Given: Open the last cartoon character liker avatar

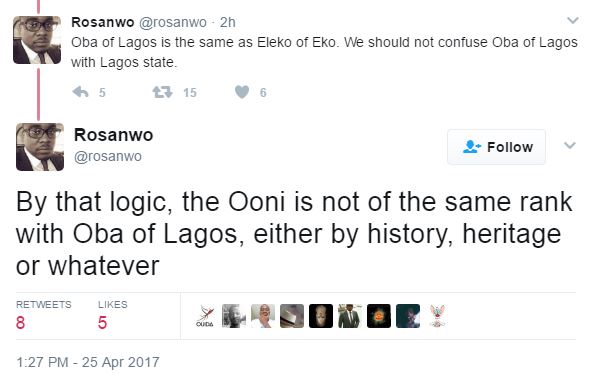Looking at the screenshot, I should (437, 316).
